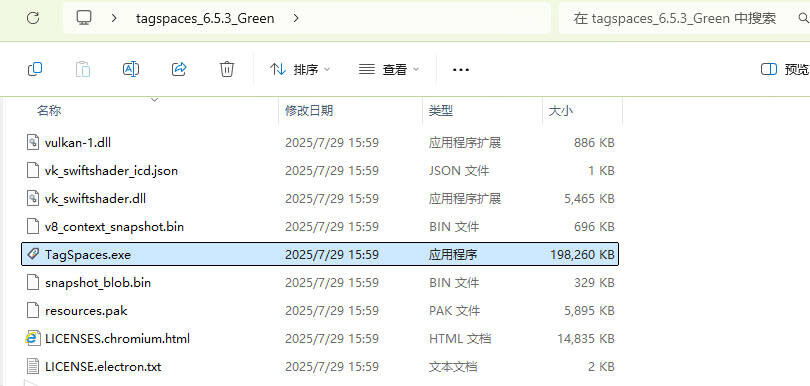
Task: Click the search box for tagspaces_6.5.3_Green
Action: (x=683, y=19)
